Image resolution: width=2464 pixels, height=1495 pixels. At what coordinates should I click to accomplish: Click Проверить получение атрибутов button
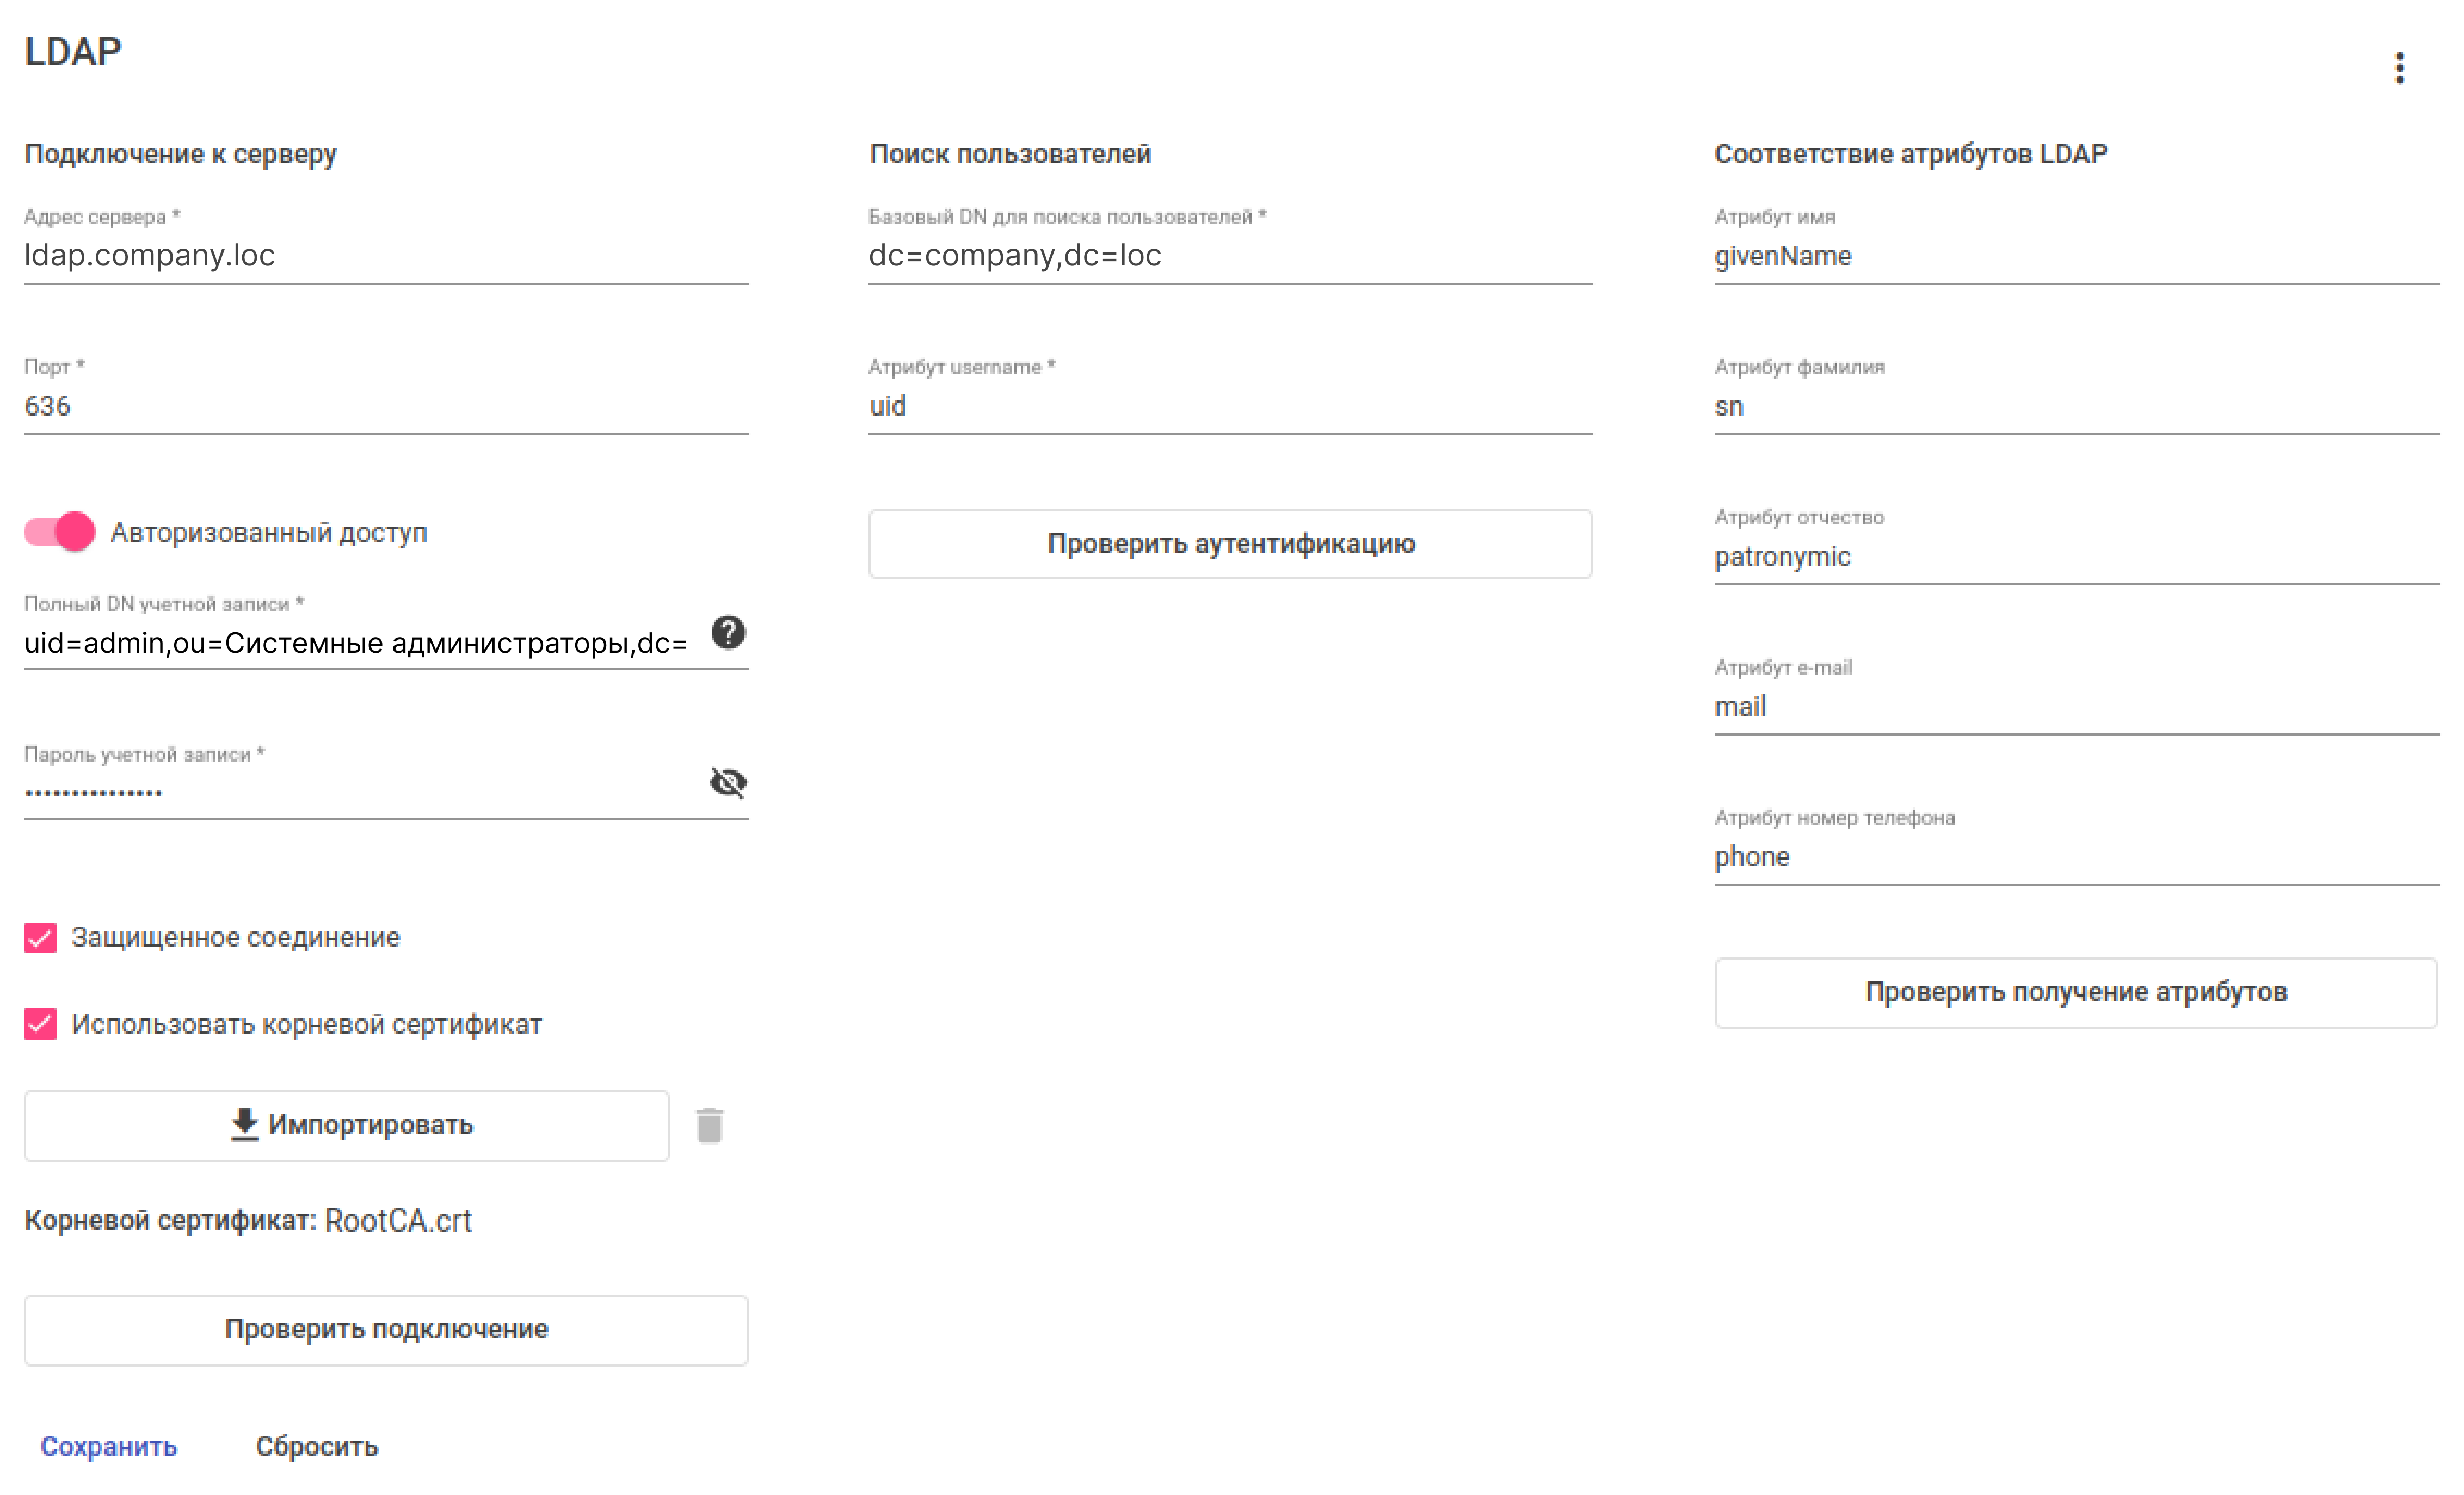tap(2075, 992)
